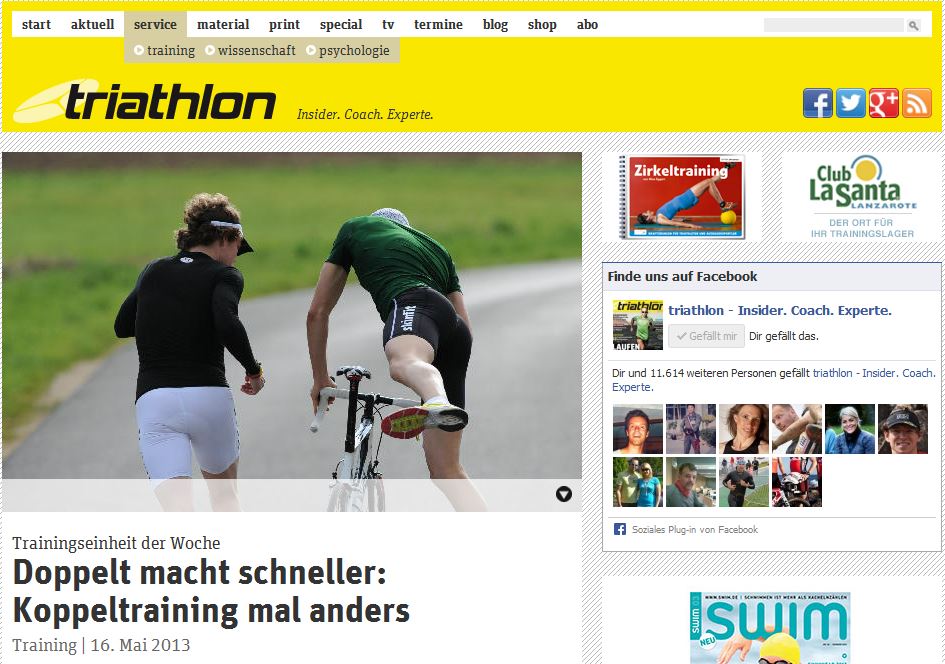Open the Doppelt macht schneller headline
Viewport: 945px width, 664px height.
click(211, 591)
